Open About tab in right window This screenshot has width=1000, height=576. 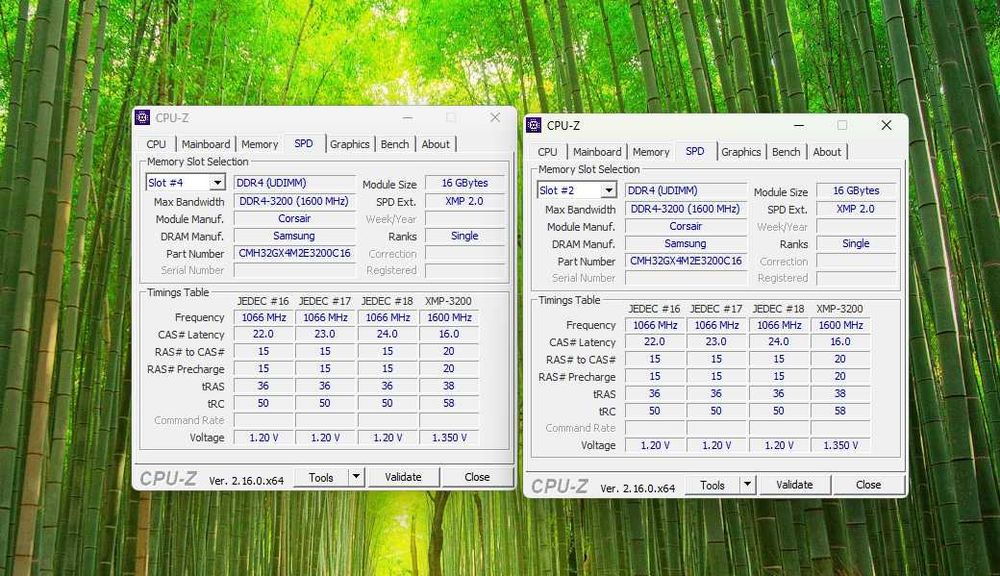pos(827,152)
